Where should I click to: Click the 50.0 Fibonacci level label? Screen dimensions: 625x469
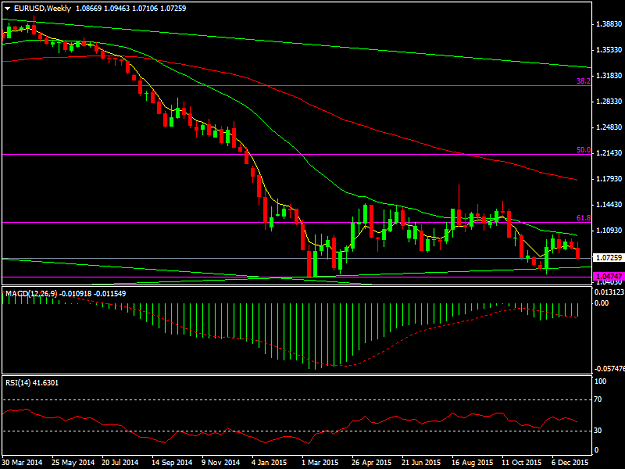click(x=583, y=150)
